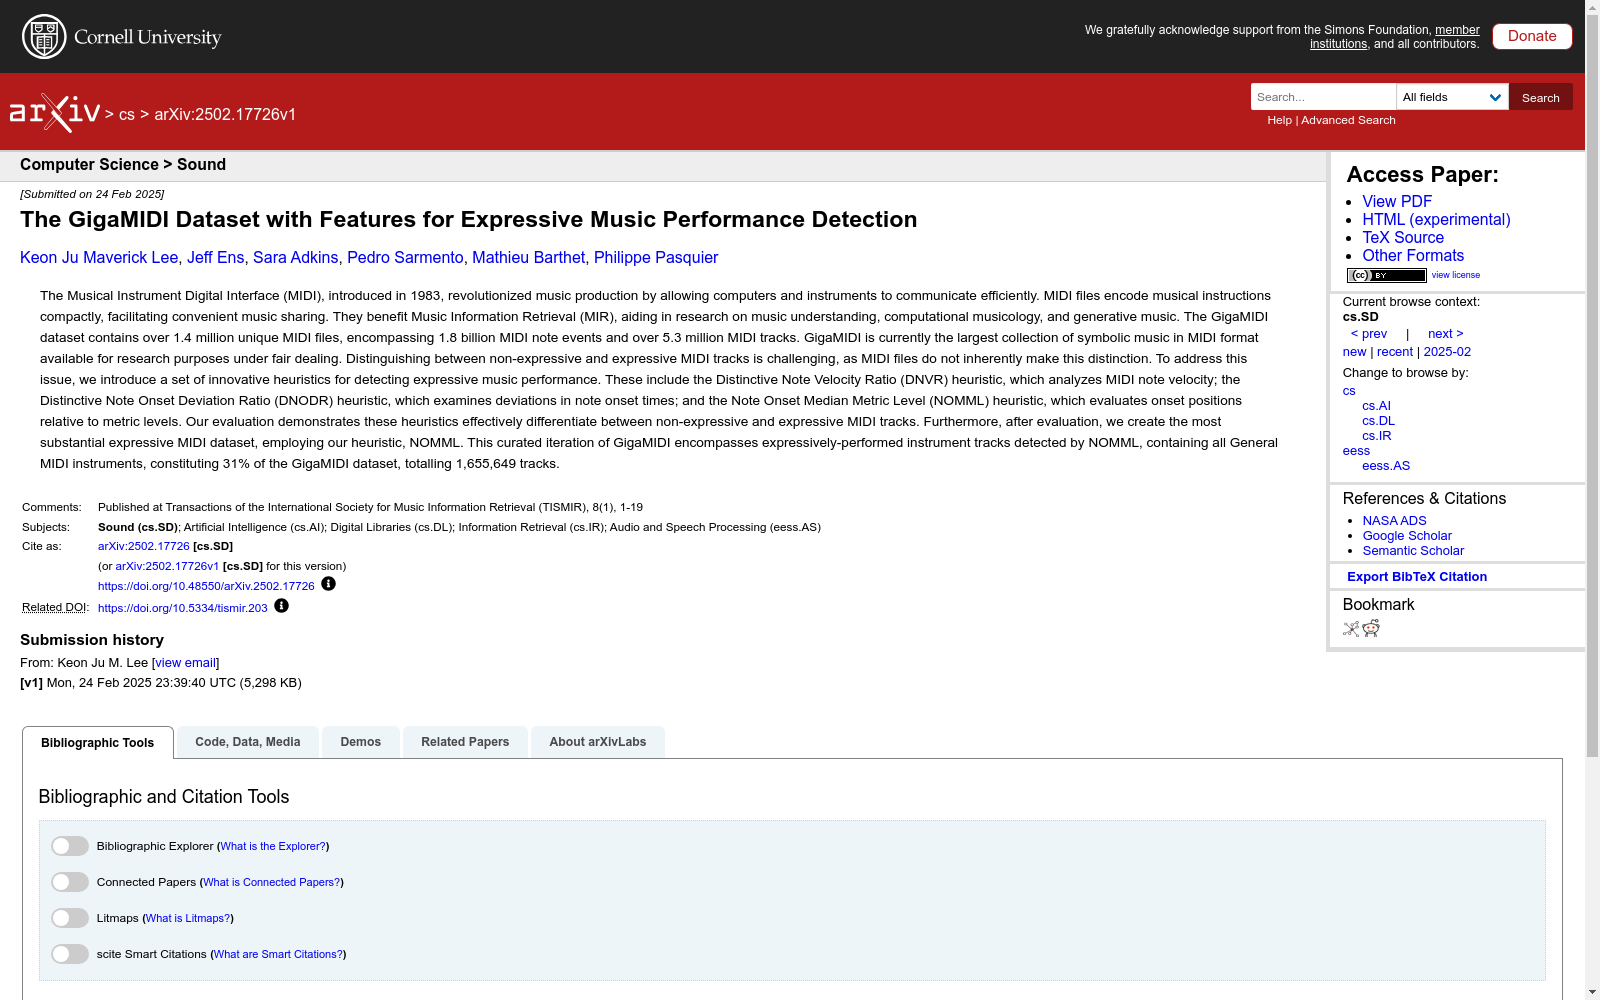1600x1000 pixels.
Task: Open the Help link
Action: [1279, 120]
